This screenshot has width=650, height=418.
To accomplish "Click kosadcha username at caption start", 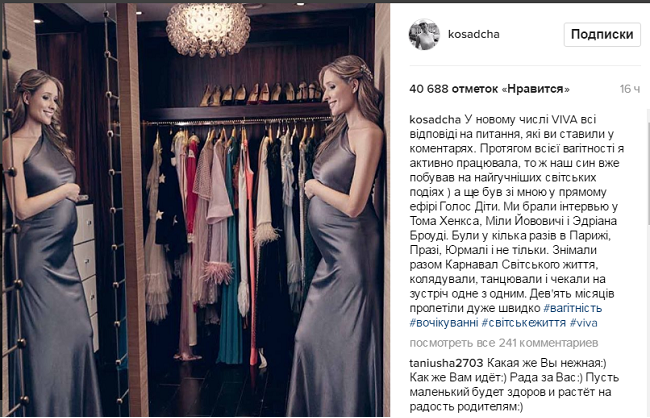I will (435, 119).
